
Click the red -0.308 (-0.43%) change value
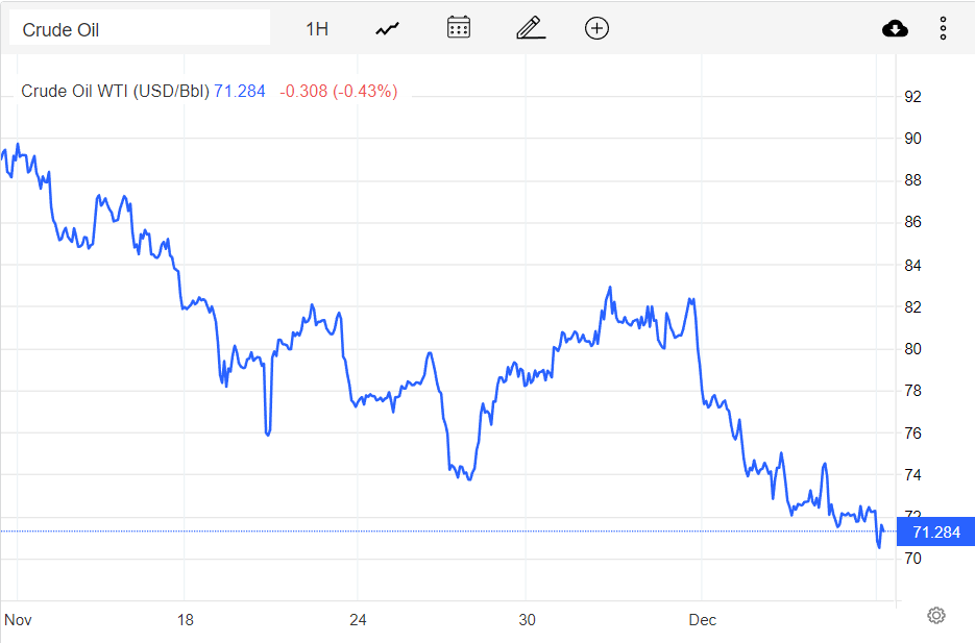pyautogui.click(x=338, y=91)
